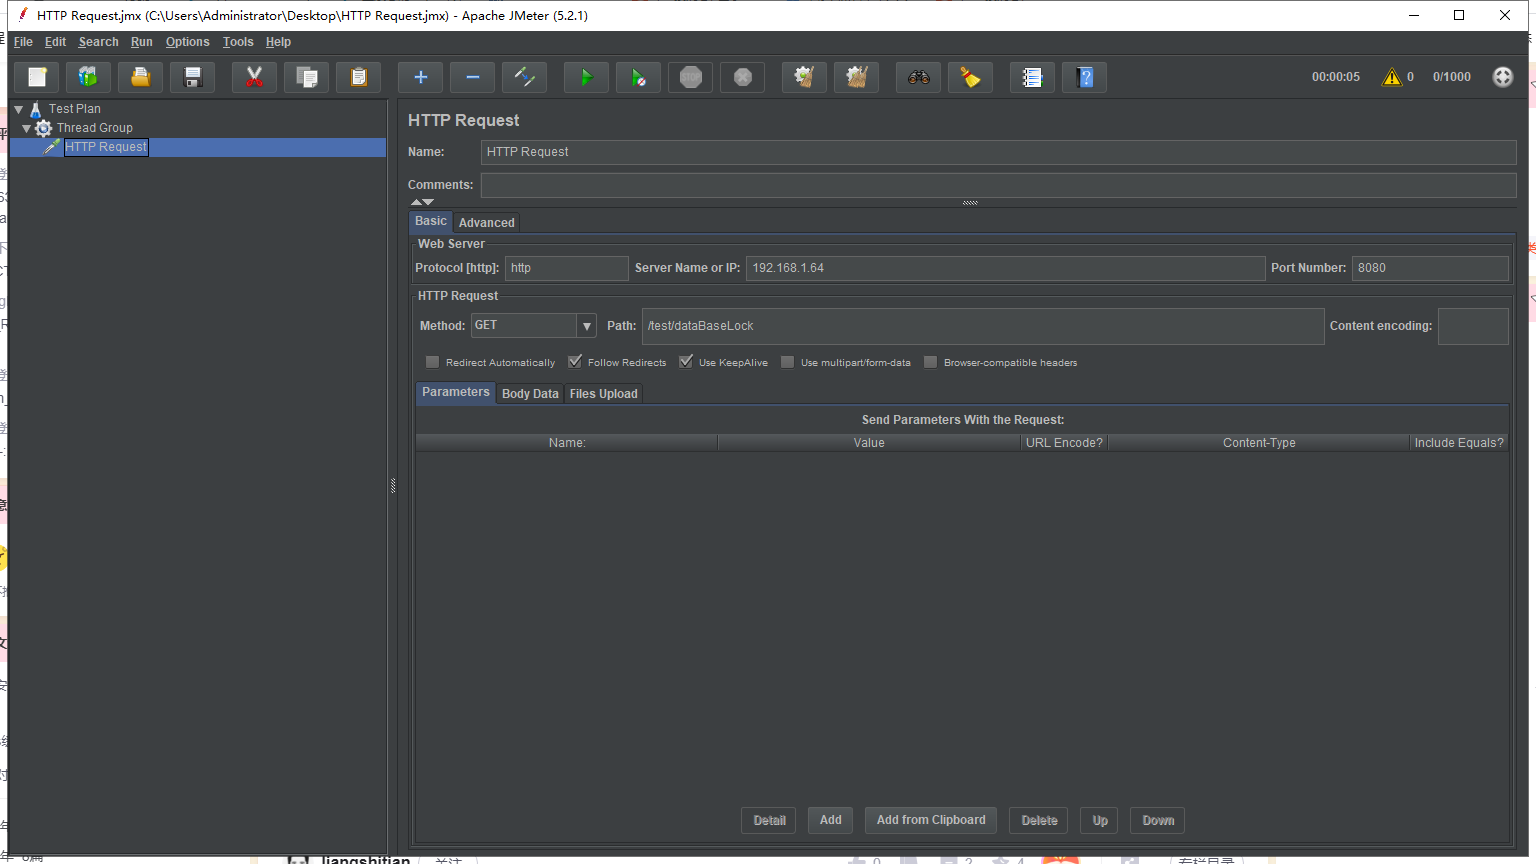
Task: Clear all results with double broom icon
Action: [856, 77]
